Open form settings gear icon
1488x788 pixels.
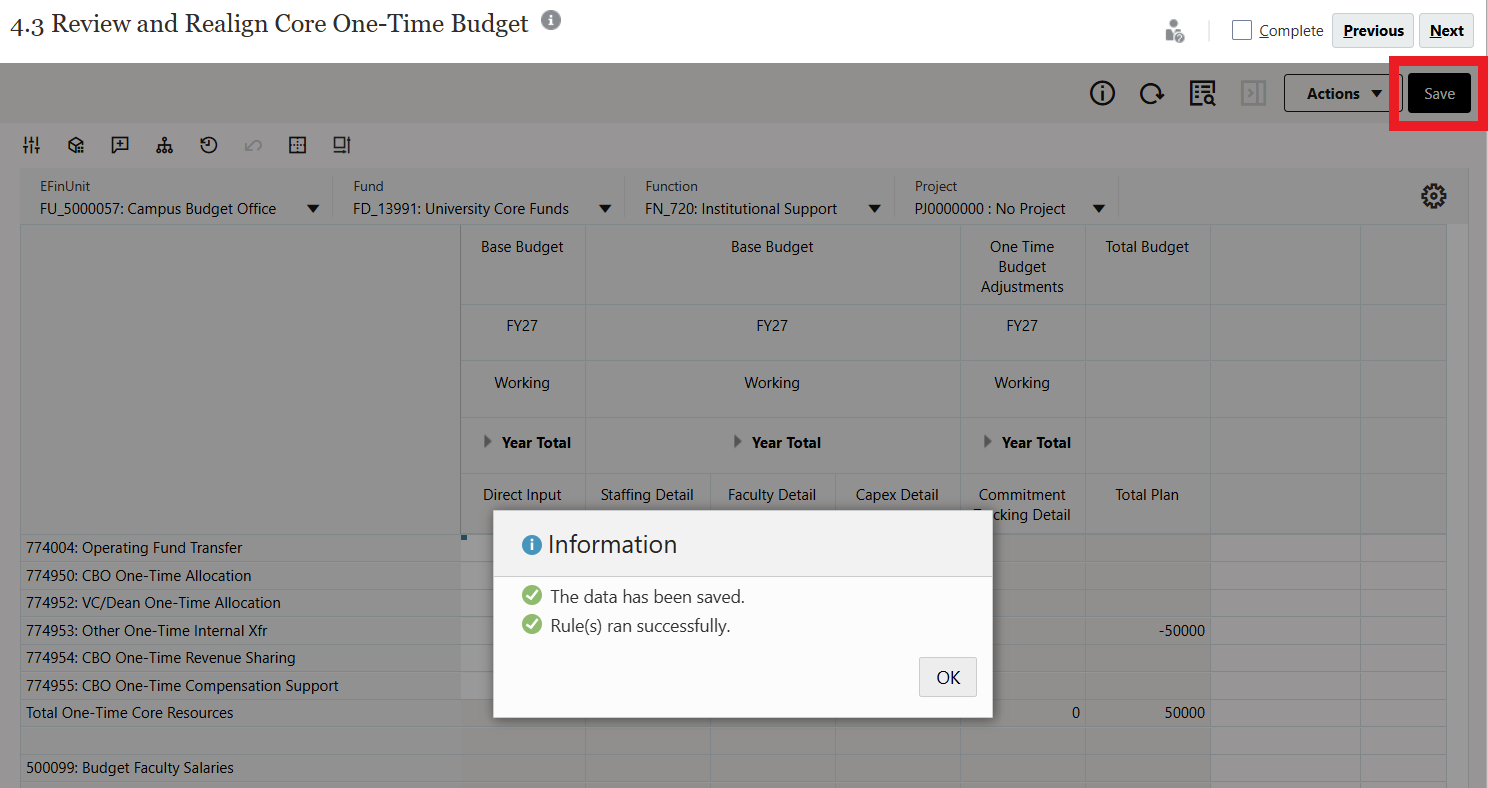[1433, 196]
